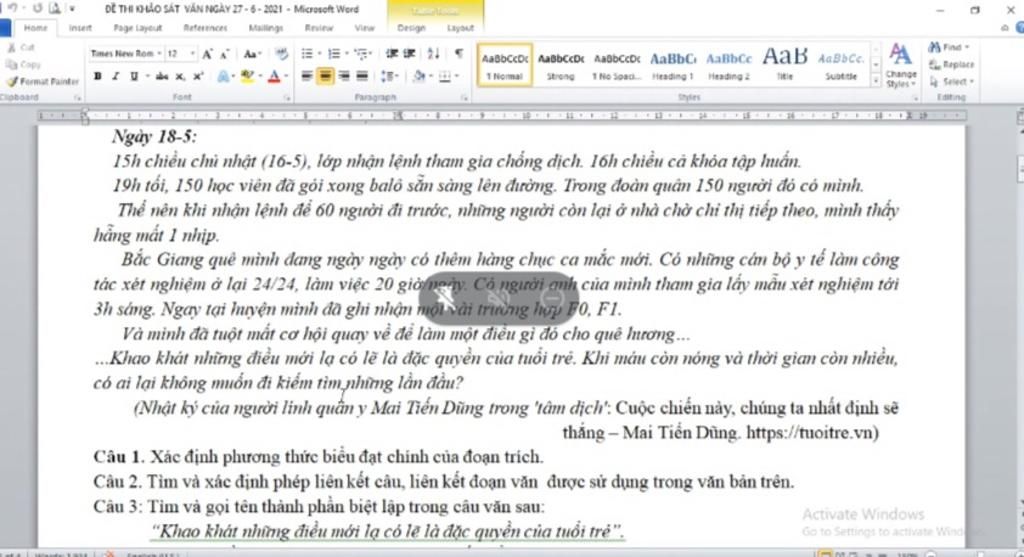Apply yellow text highlight color
The width and height of the screenshot is (1024, 557).
click(x=247, y=76)
